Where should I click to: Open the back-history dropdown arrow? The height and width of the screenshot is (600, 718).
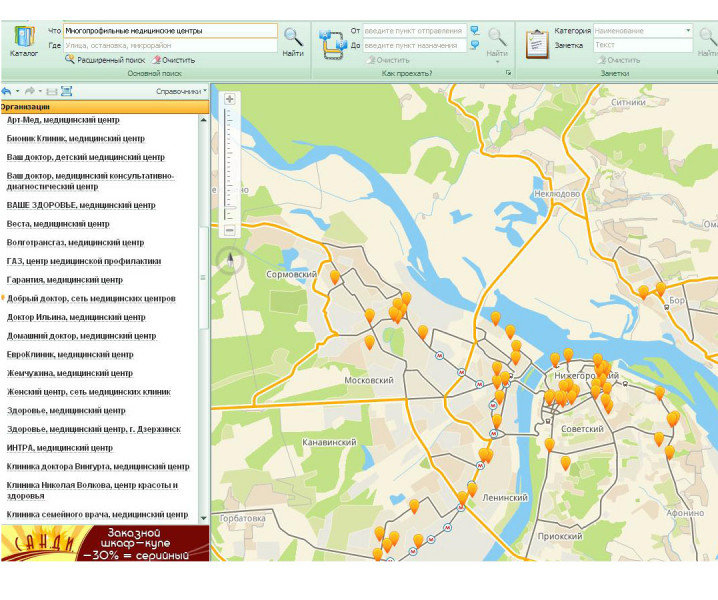point(17,91)
